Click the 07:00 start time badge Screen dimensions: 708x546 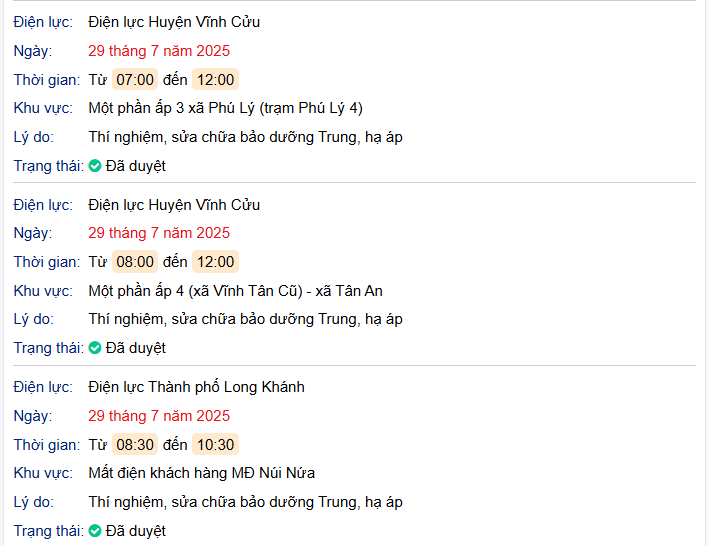(x=135, y=80)
